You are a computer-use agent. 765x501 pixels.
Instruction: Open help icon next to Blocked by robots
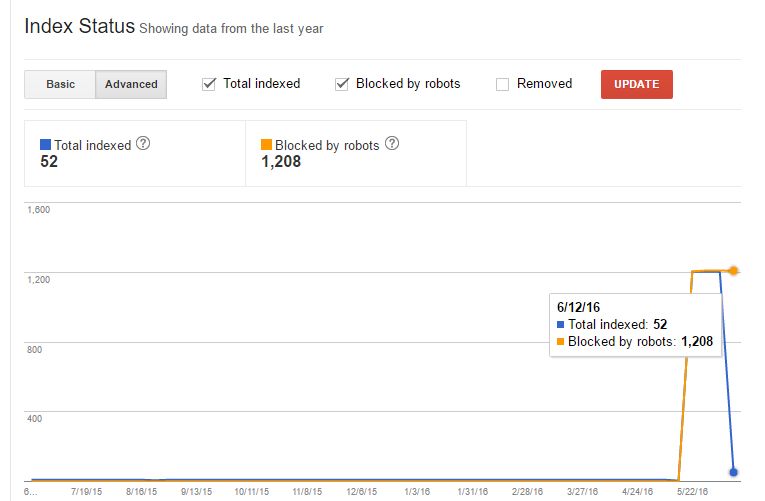click(392, 143)
